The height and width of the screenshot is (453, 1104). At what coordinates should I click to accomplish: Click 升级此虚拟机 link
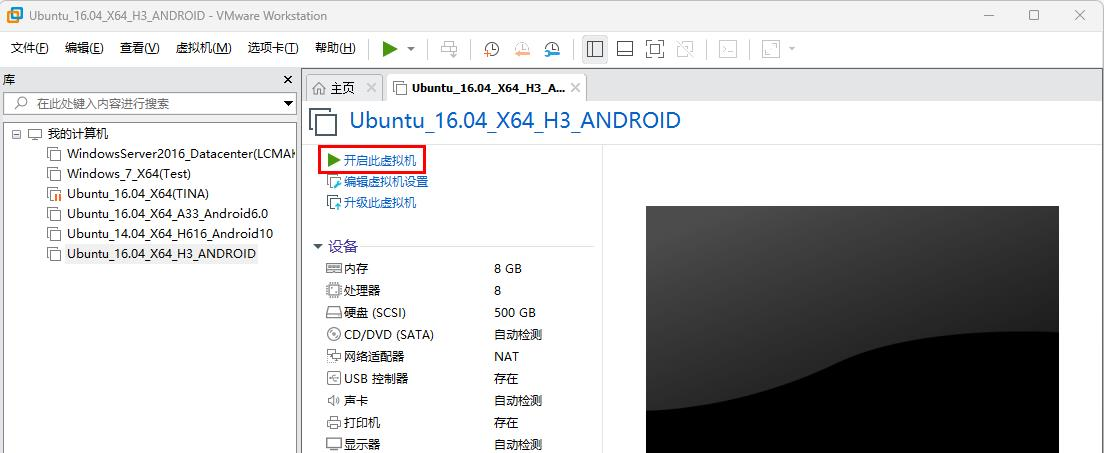coord(380,203)
